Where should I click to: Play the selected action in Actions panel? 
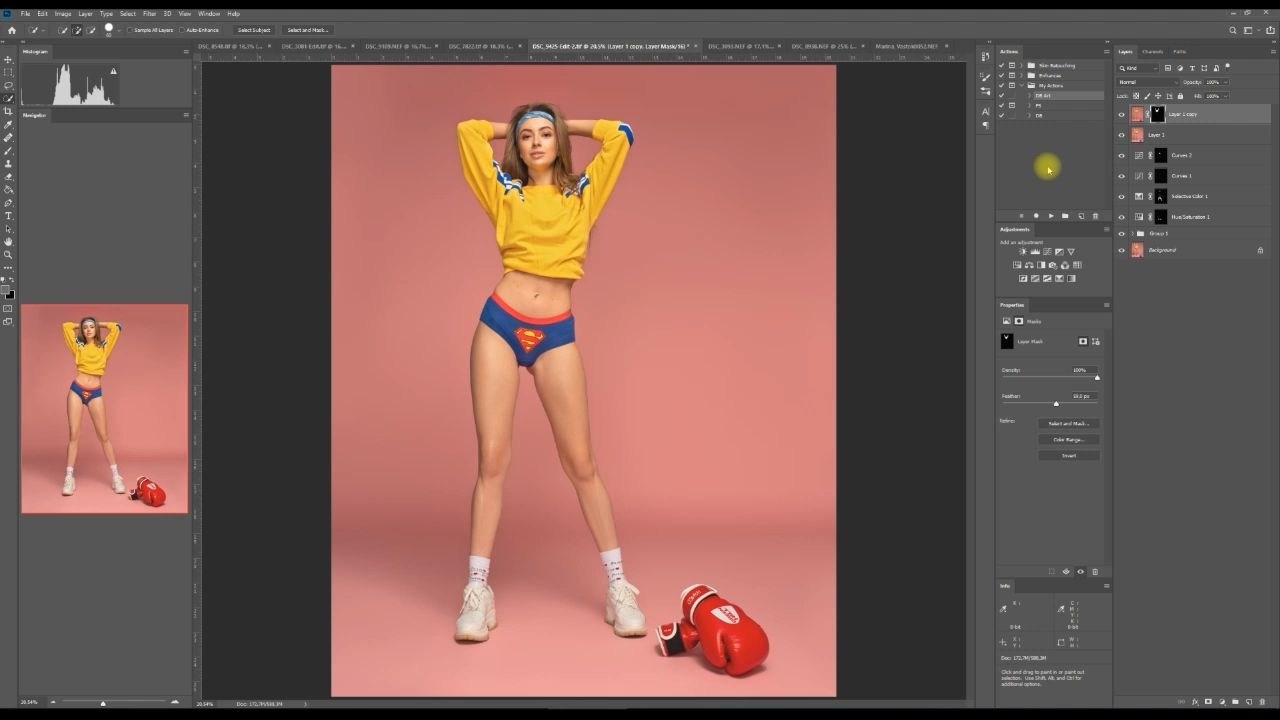1050,216
